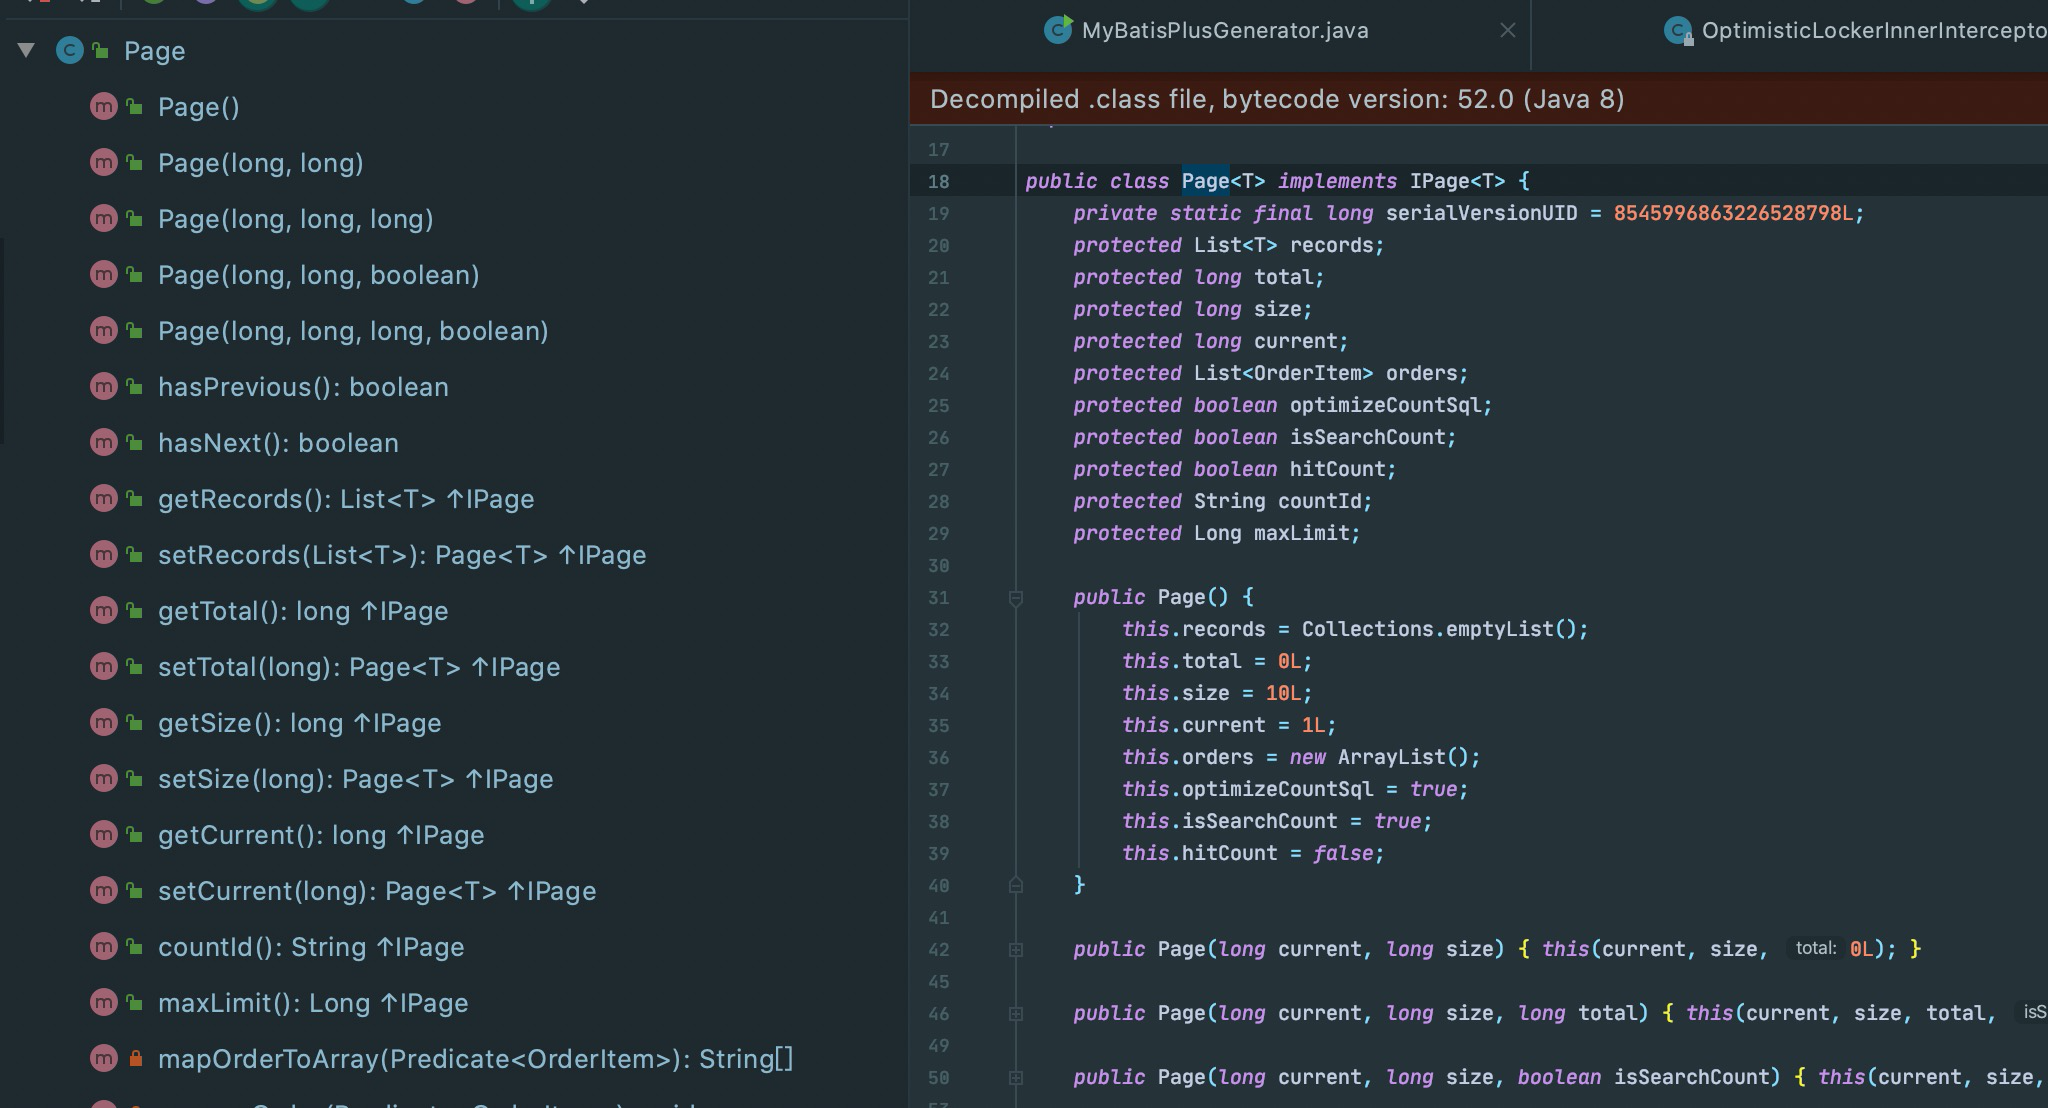Click method icon of Page(long, long, boolean)
The width and height of the screenshot is (2048, 1108).
[x=104, y=274]
